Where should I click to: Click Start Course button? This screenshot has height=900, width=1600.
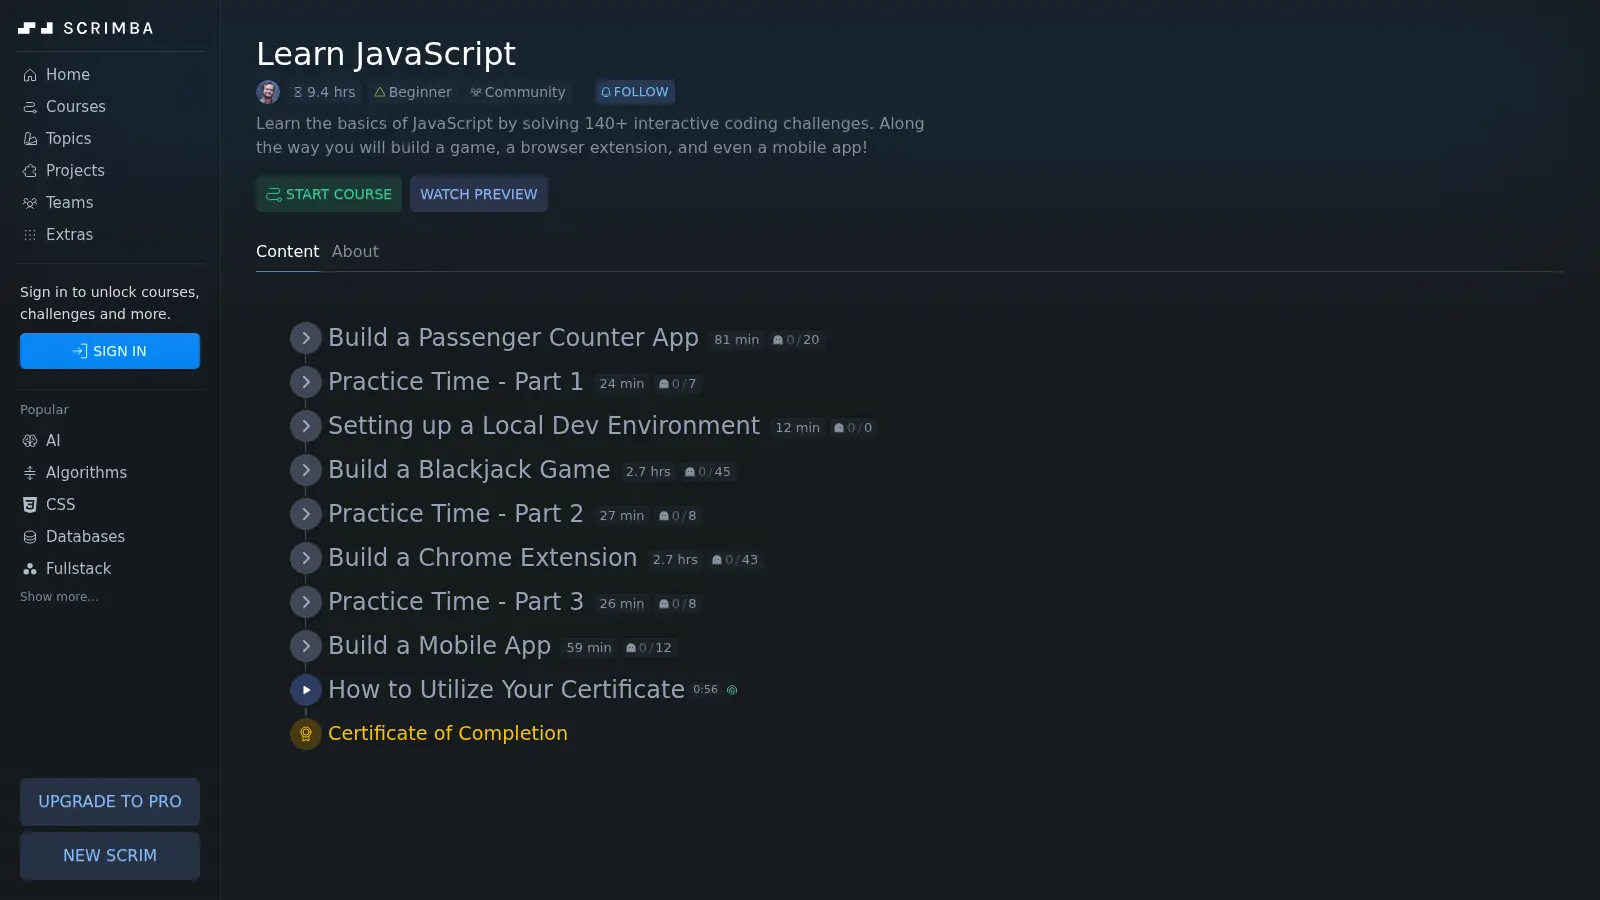coord(329,194)
